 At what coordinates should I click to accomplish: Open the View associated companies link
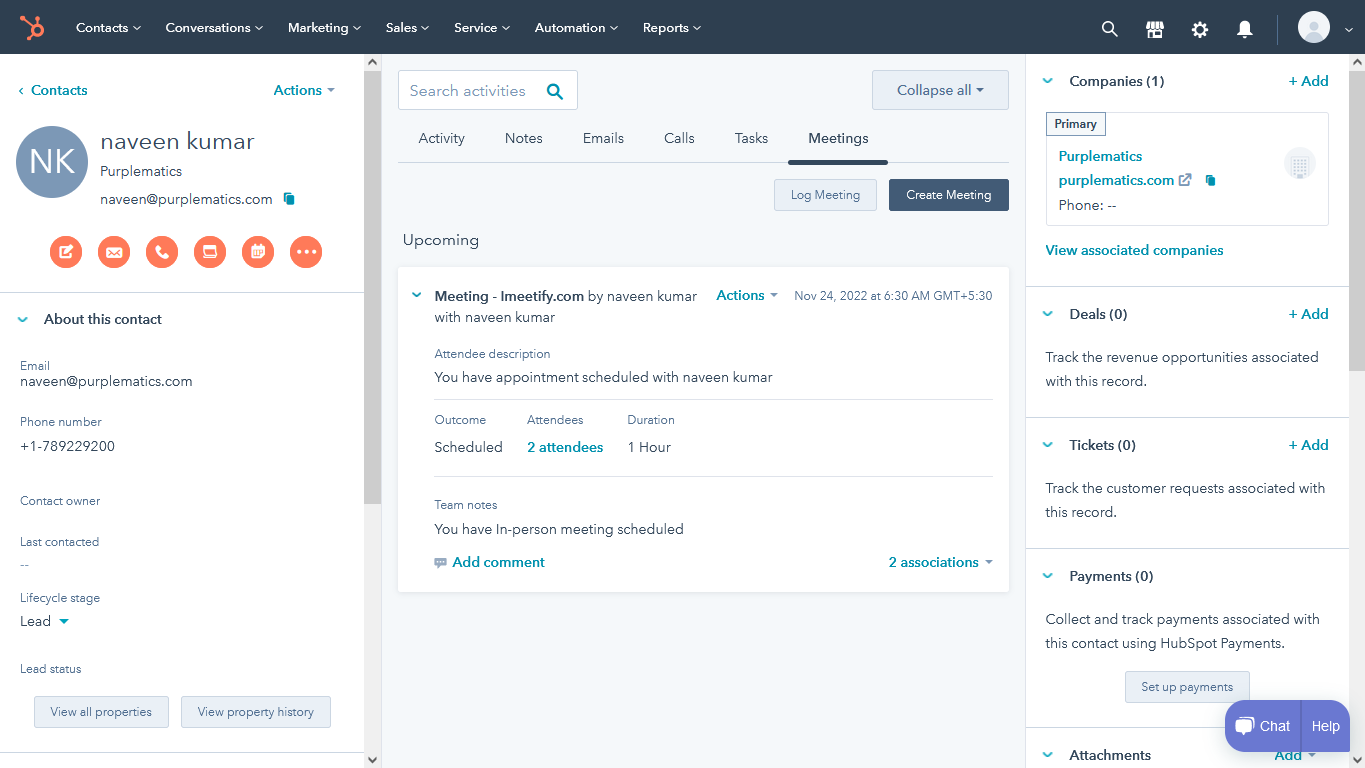(1134, 250)
